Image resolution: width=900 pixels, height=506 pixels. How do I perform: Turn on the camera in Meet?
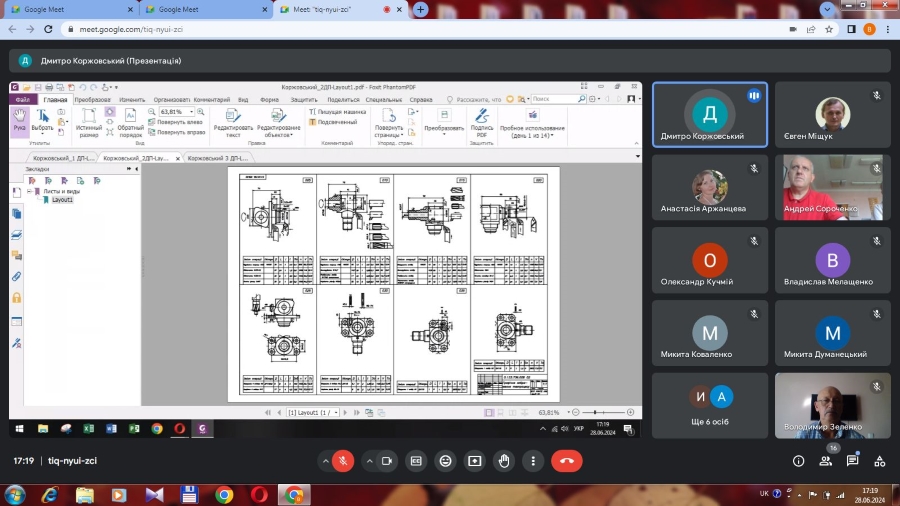tap(386, 461)
